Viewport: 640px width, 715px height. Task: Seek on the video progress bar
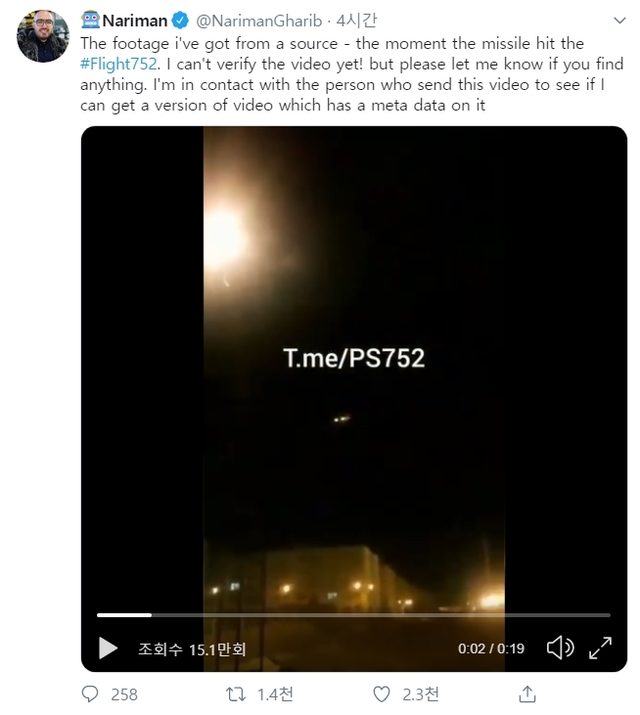353,615
